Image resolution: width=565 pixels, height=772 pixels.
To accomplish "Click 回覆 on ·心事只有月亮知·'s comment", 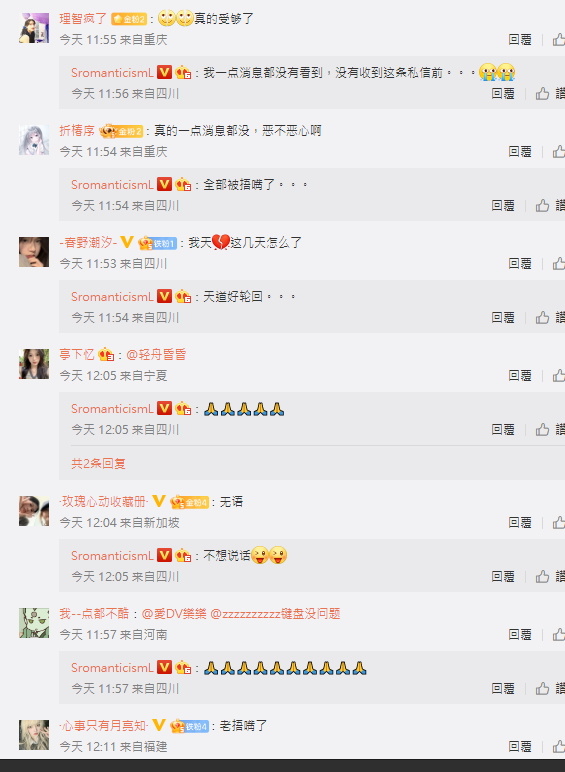I will click(520, 746).
